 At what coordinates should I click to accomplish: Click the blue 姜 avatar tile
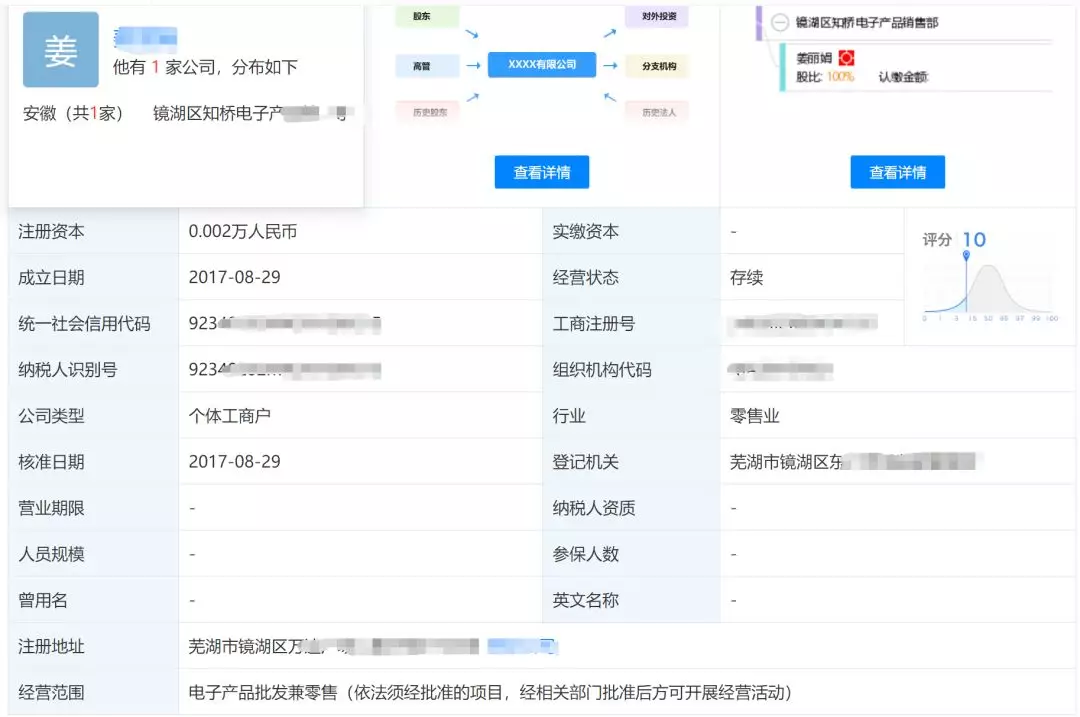click(61, 50)
